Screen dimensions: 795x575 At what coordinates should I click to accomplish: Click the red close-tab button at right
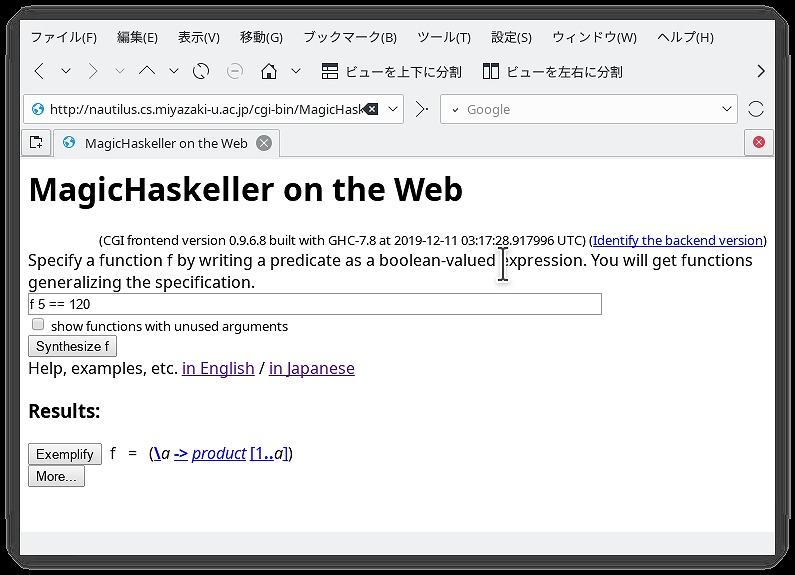click(758, 143)
